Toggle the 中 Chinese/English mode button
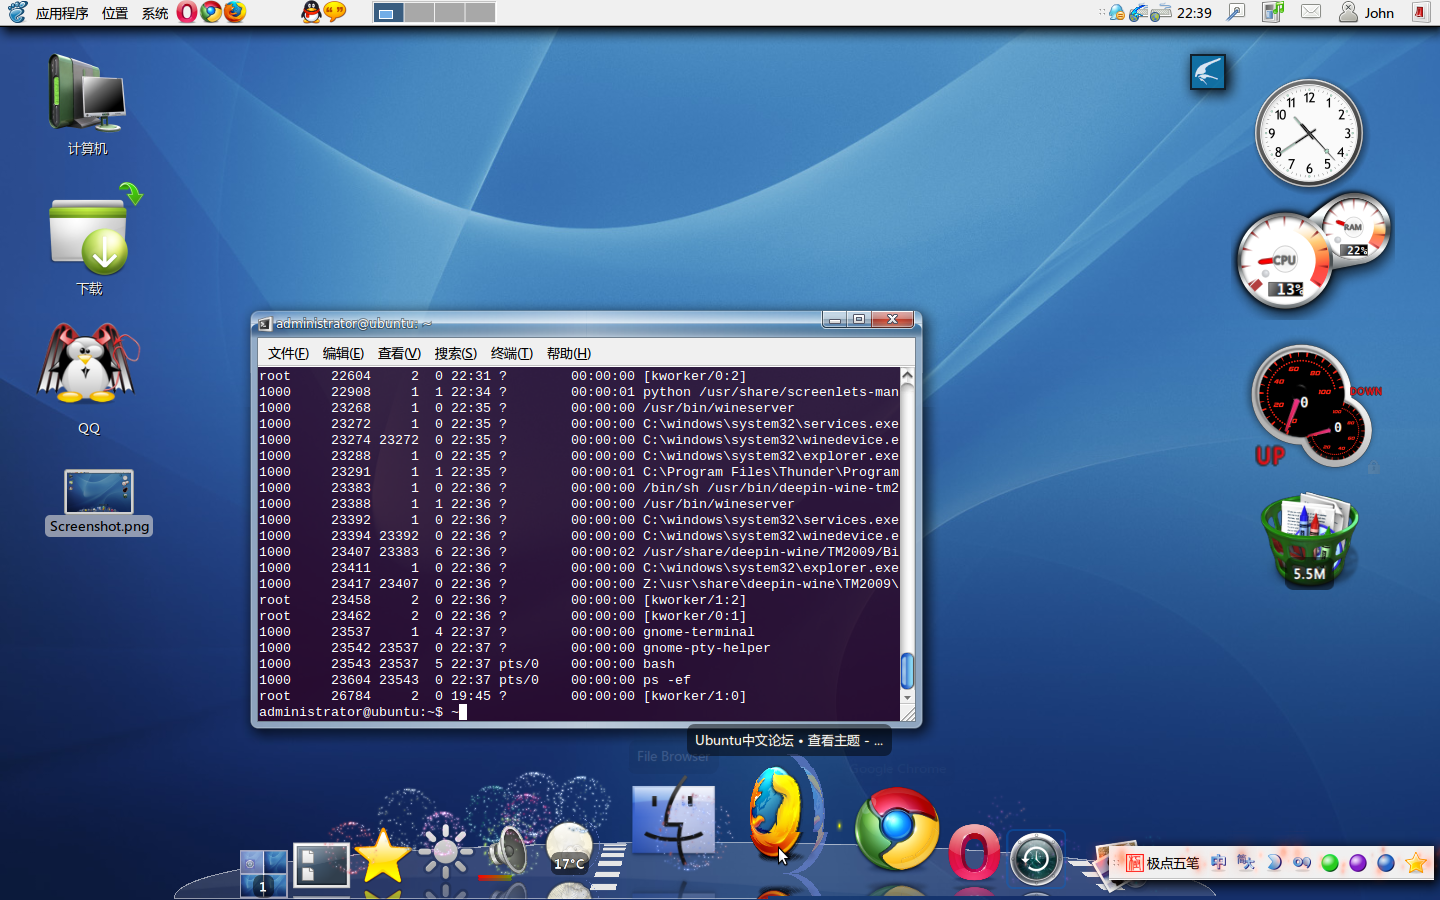1440x900 pixels. [x=1218, y=863]
